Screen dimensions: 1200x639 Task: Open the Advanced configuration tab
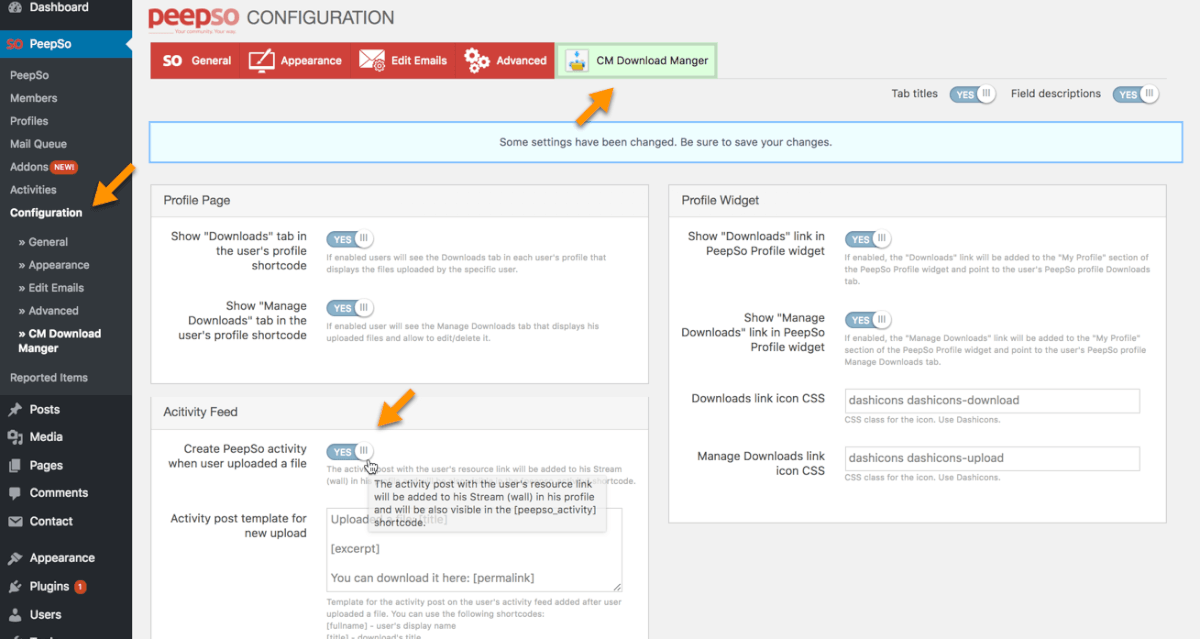pyautogui.click(x=506, y=61)
